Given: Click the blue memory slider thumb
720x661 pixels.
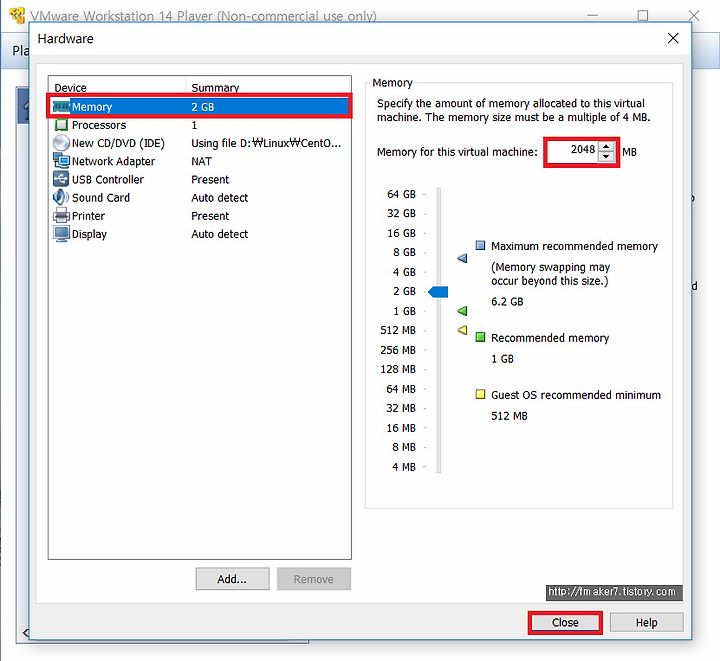Looking at the screenshot, I should click(438, 291).
